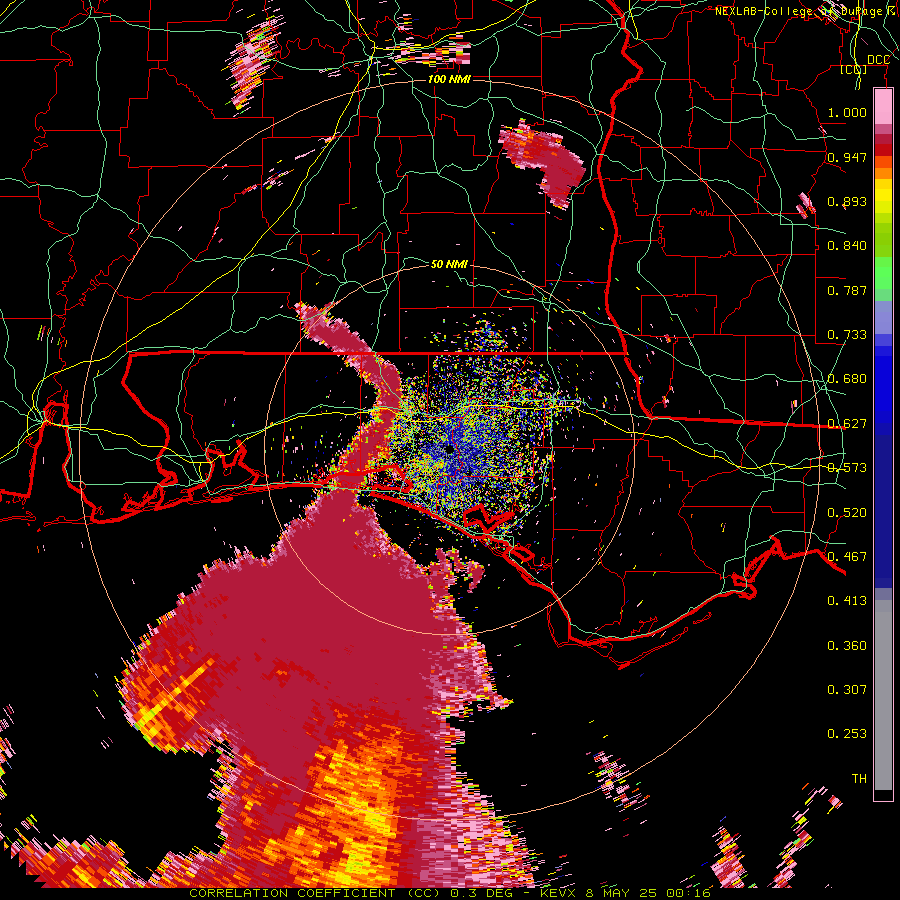
Task: Select the 0.307 scale value
Action: click(847, 689)
